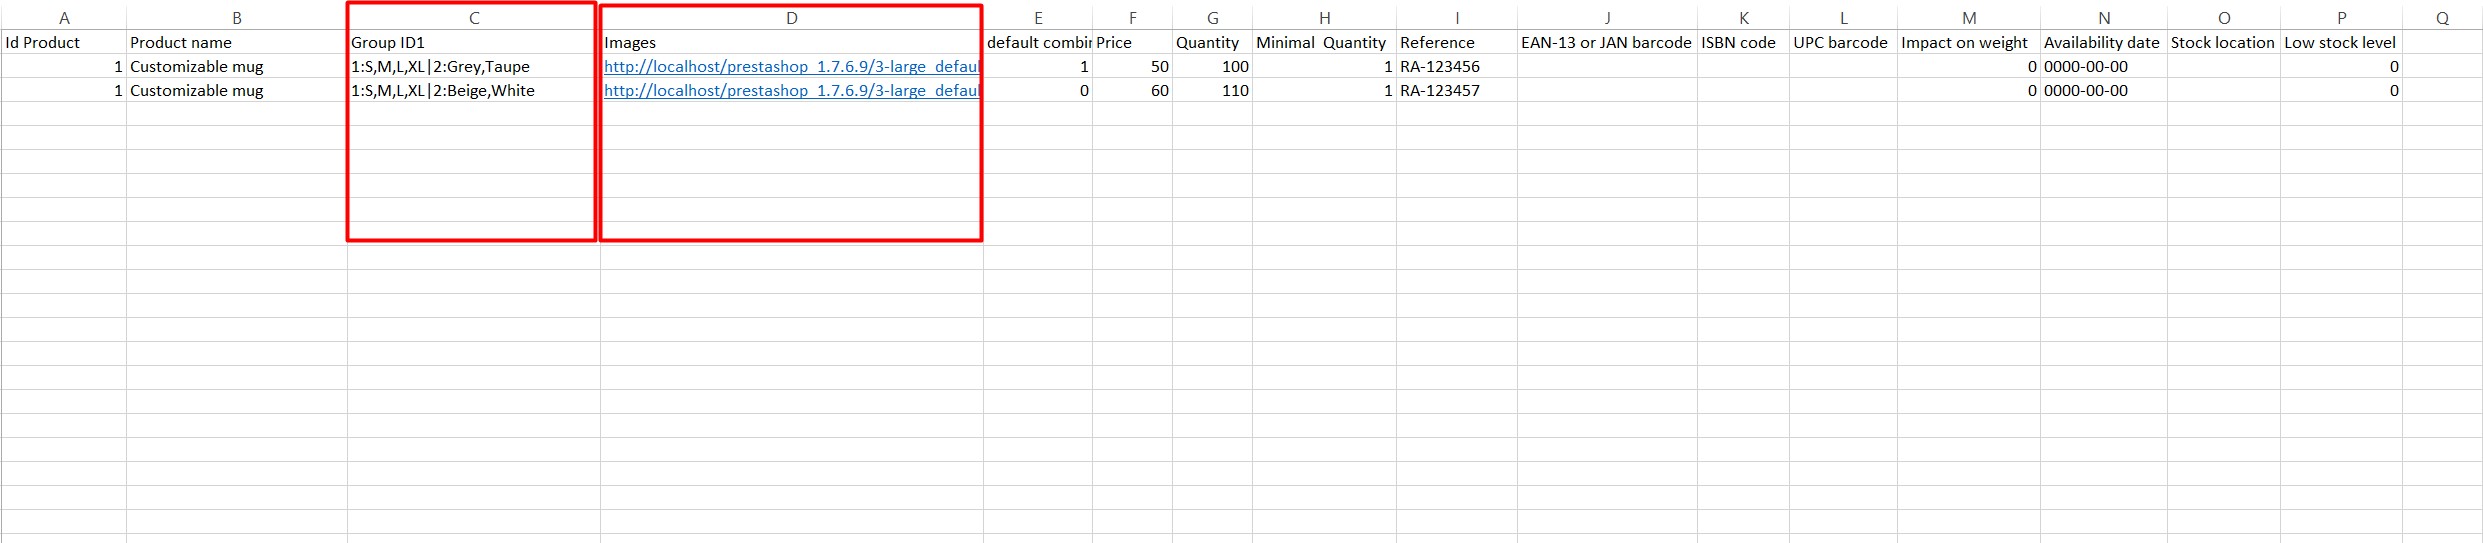
Task: Select column A header
Action: 64,18
